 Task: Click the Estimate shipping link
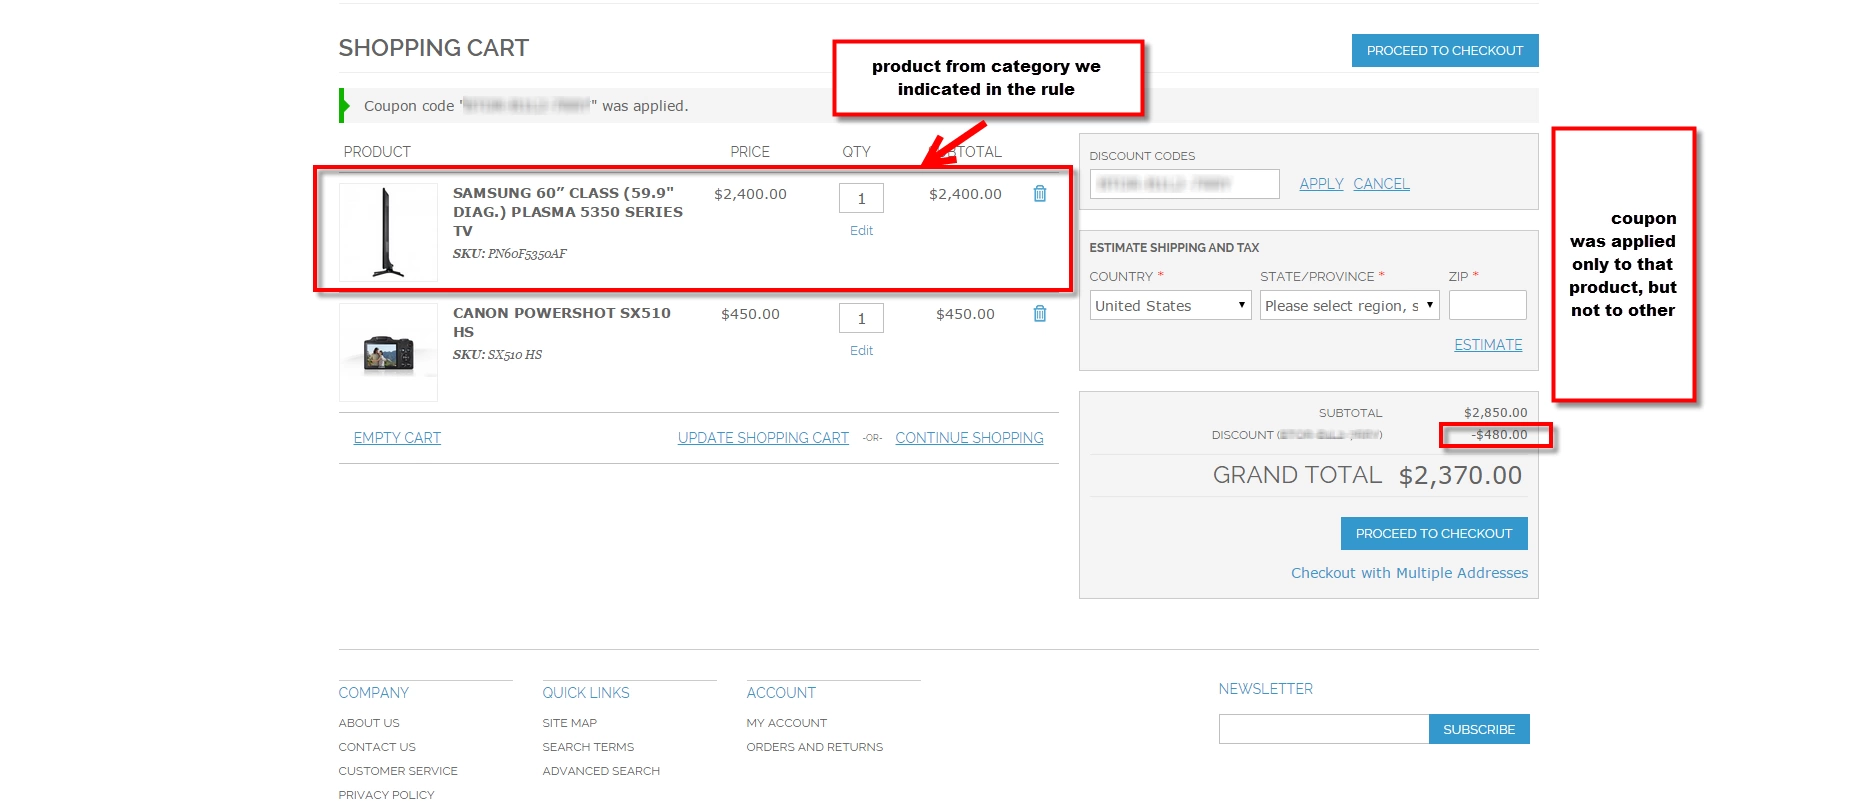click(1488, 345)
